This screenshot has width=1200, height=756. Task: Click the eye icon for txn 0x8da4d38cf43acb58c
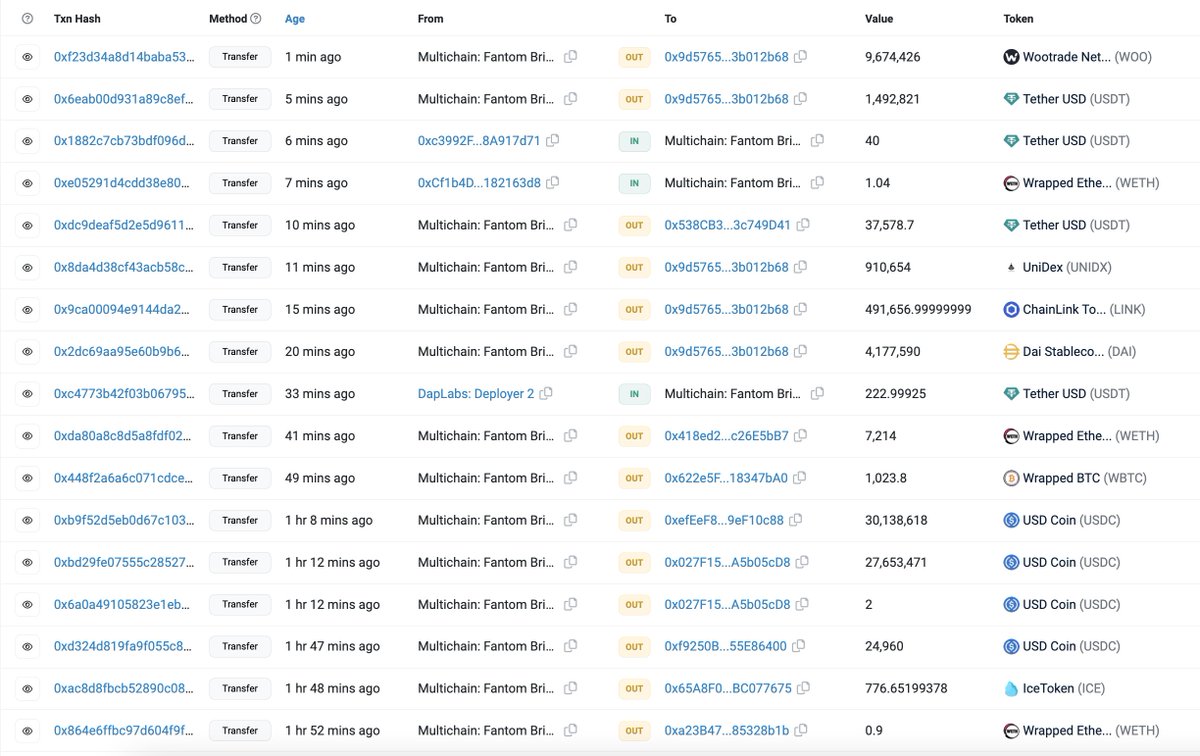[28, 267]
